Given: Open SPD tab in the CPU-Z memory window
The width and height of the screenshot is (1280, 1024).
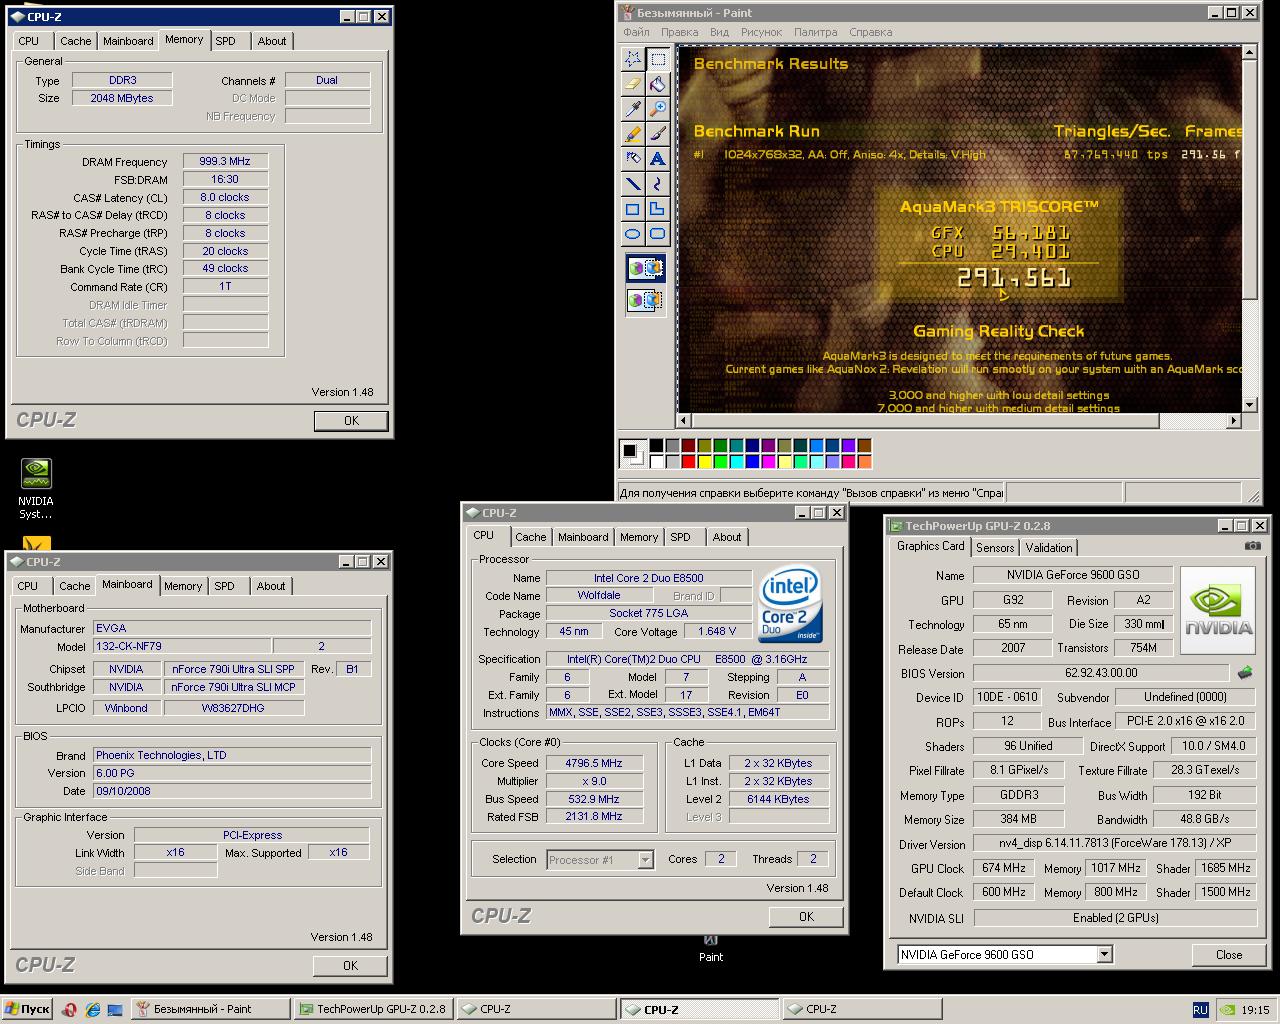Looking at the screenshot, I should [226, 41].
